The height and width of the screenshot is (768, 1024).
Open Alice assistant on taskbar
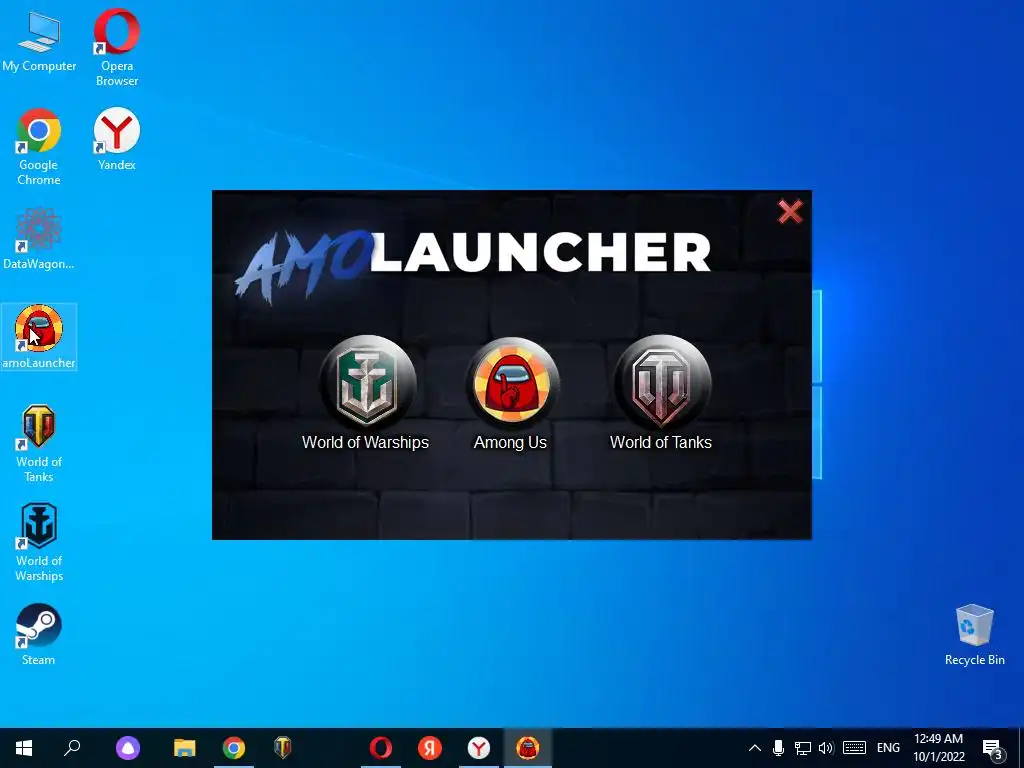pos(128,748)
